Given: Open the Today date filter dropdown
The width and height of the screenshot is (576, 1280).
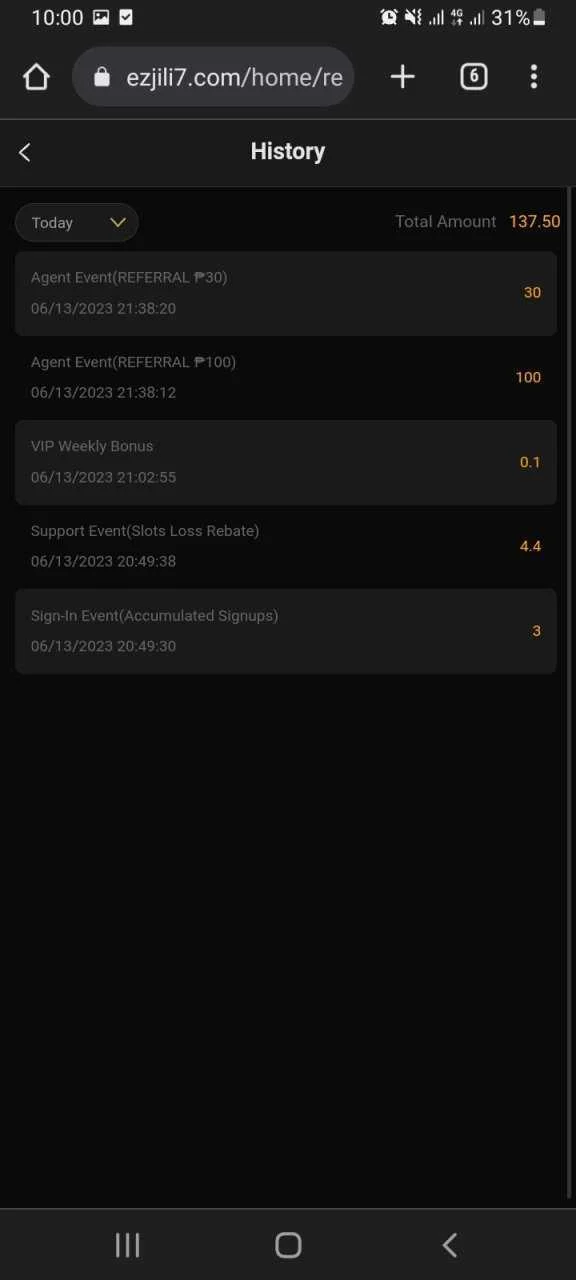Looking at the screenshot, I should 77,223.
